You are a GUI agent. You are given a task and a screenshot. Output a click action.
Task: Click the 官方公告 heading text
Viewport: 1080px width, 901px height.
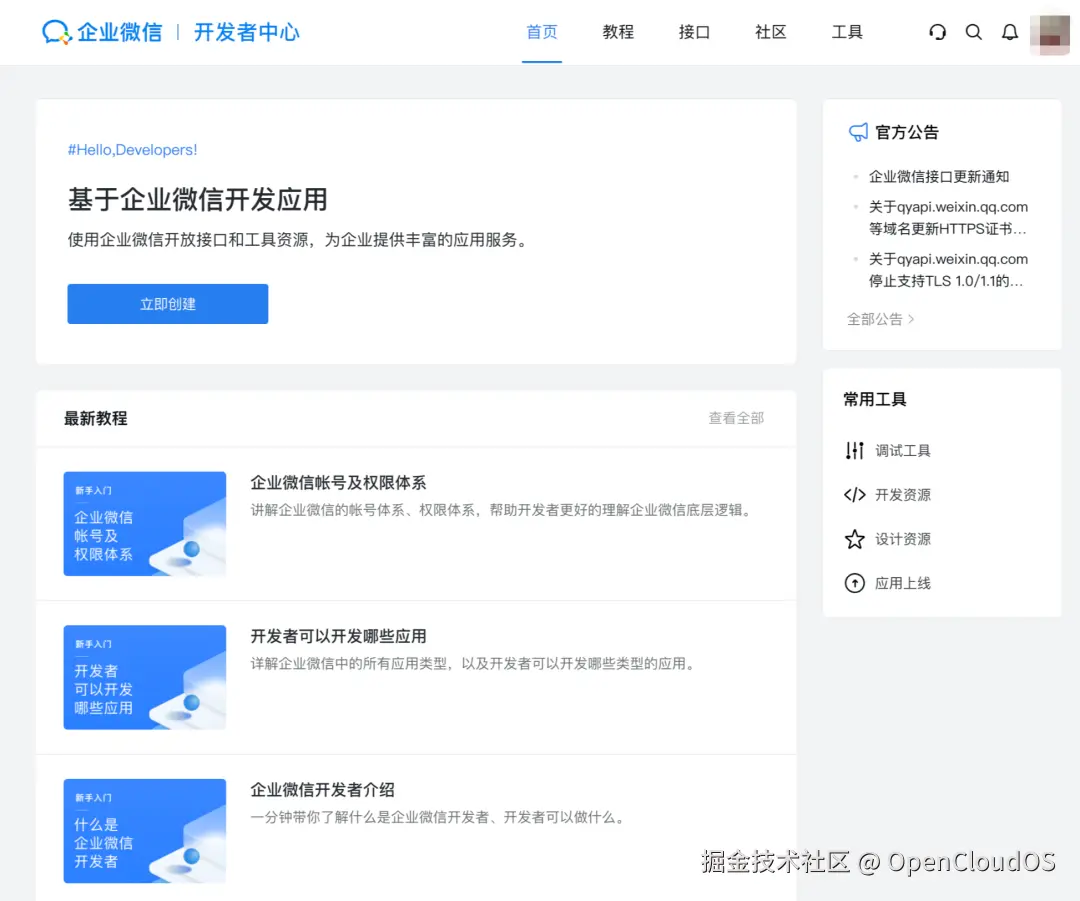pyautogui.click(x=906, y=132)
